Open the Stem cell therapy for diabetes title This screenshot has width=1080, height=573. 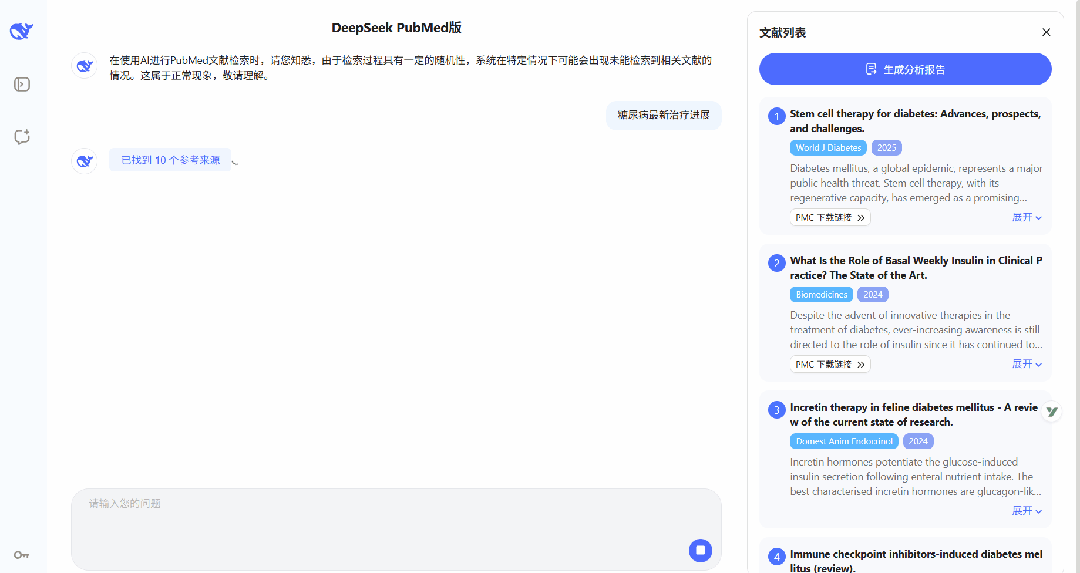pos(915,121)
